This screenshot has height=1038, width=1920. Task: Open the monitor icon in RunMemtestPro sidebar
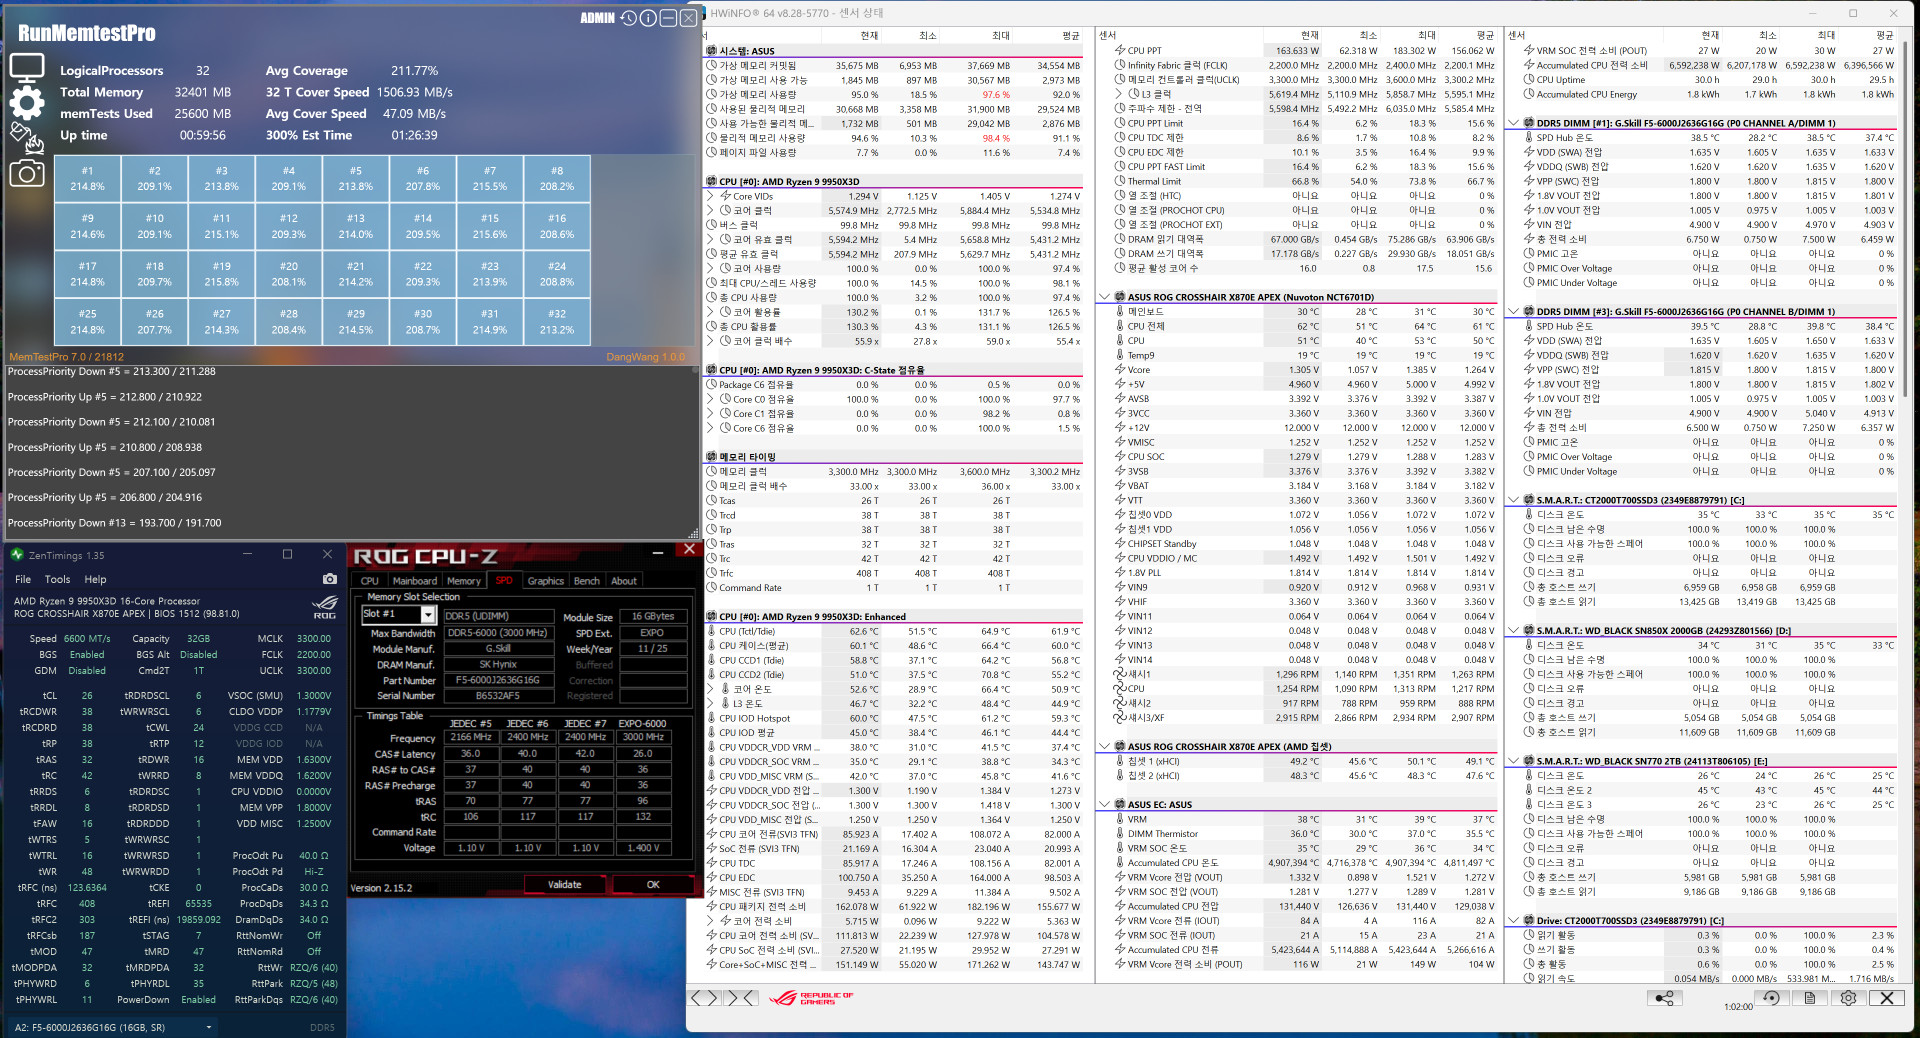coord(27,66)
